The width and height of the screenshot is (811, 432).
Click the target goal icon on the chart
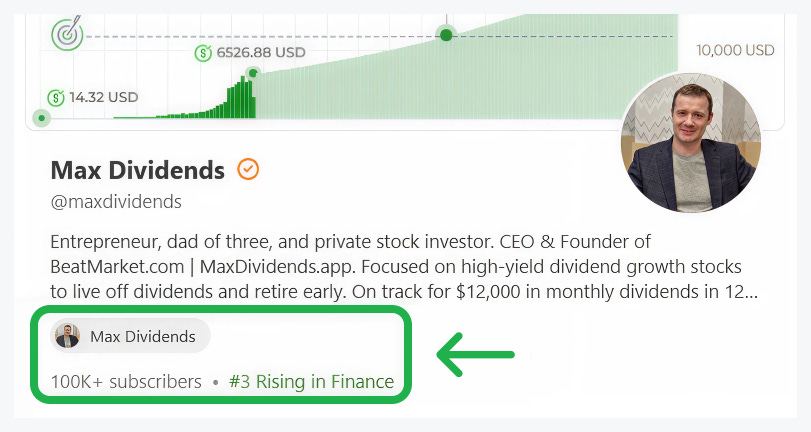[x=67, y=35]
